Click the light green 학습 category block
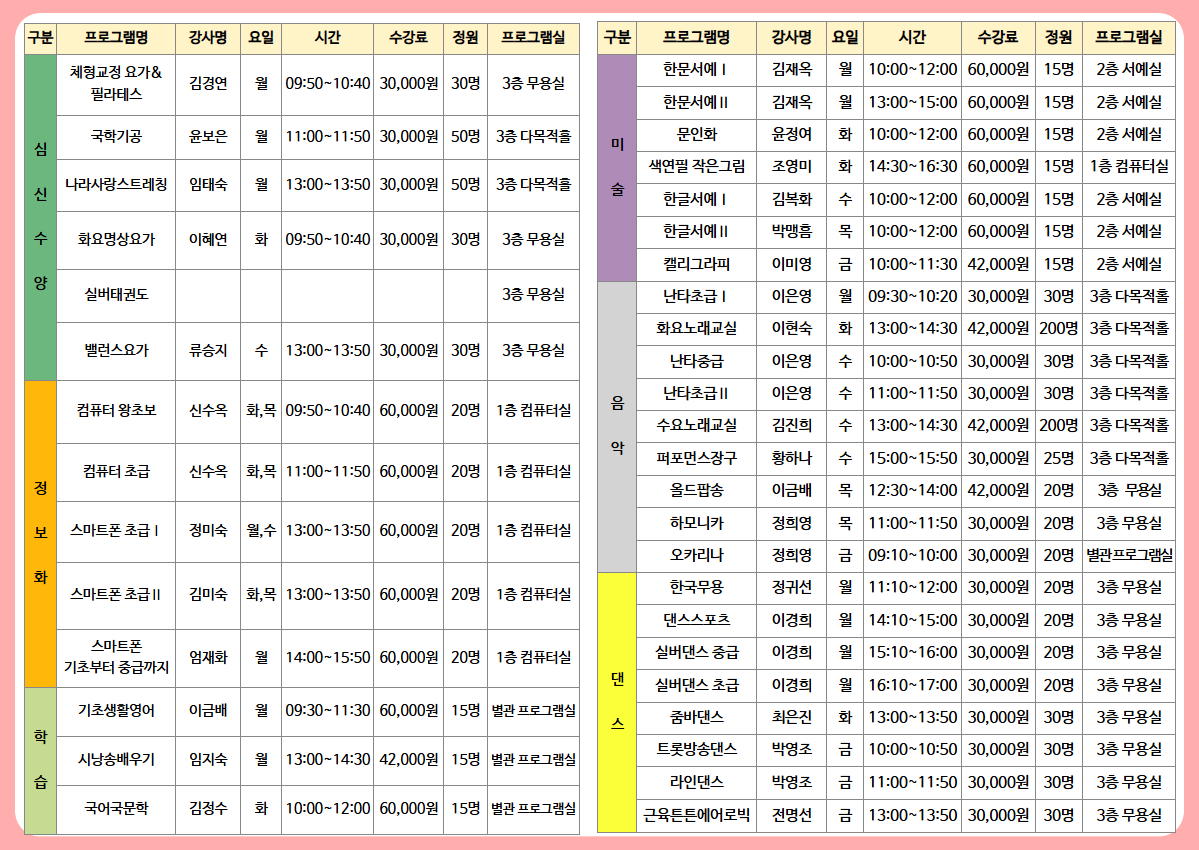 [x=40, y=760]
